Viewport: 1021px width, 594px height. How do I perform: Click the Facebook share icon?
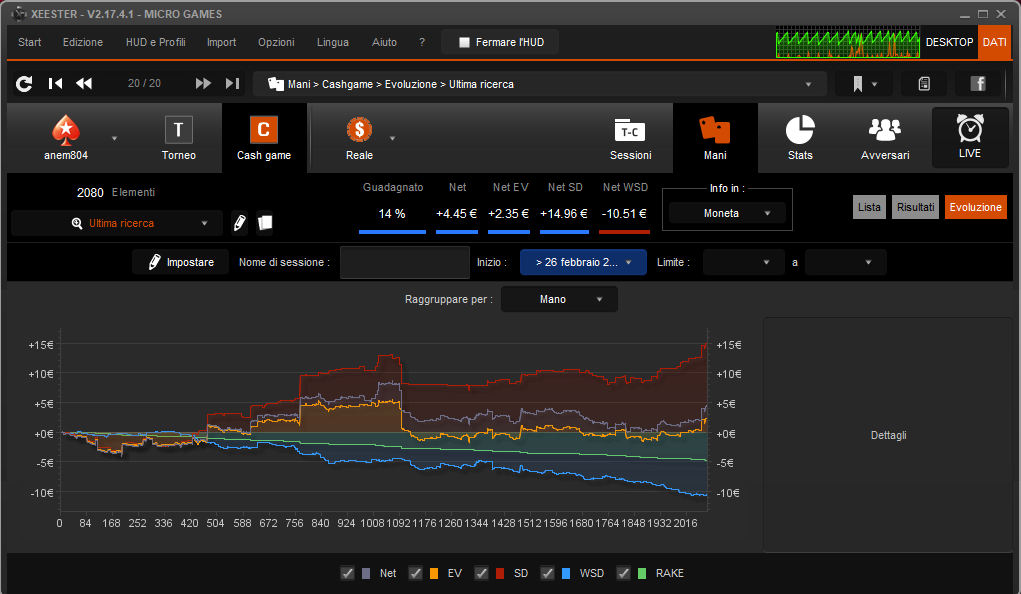point(977,83)
